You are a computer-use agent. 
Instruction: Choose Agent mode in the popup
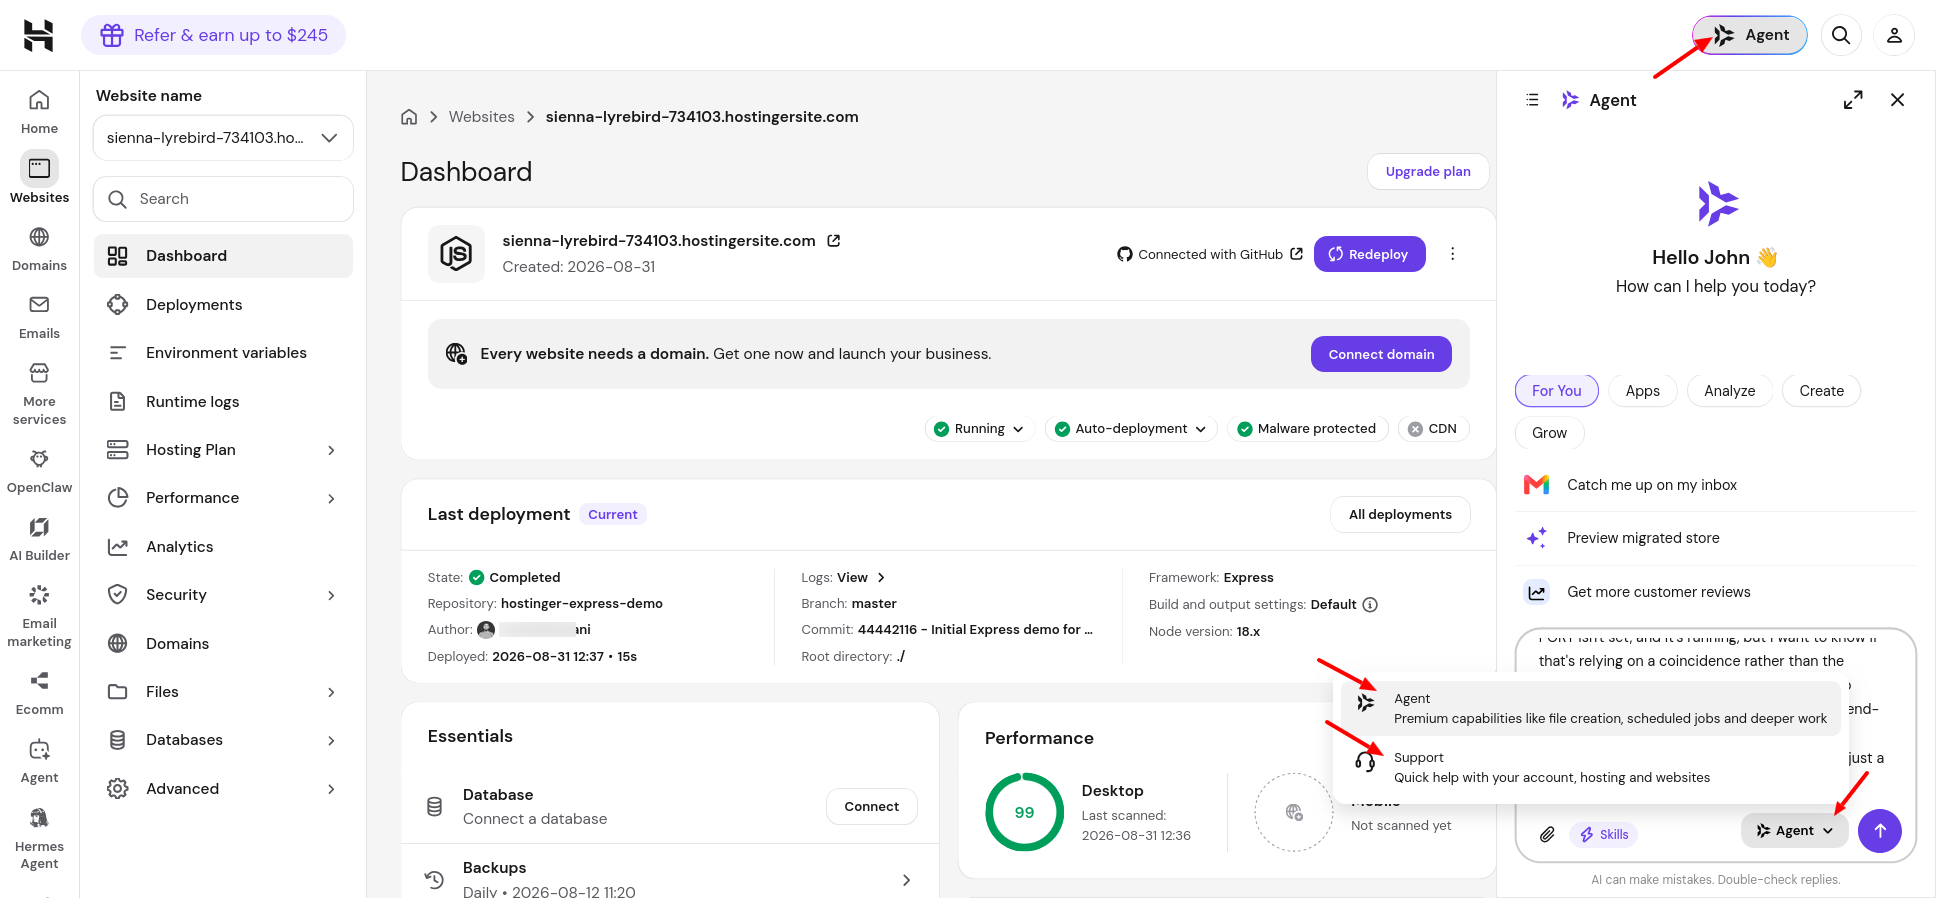click(x=1590, y=708)
